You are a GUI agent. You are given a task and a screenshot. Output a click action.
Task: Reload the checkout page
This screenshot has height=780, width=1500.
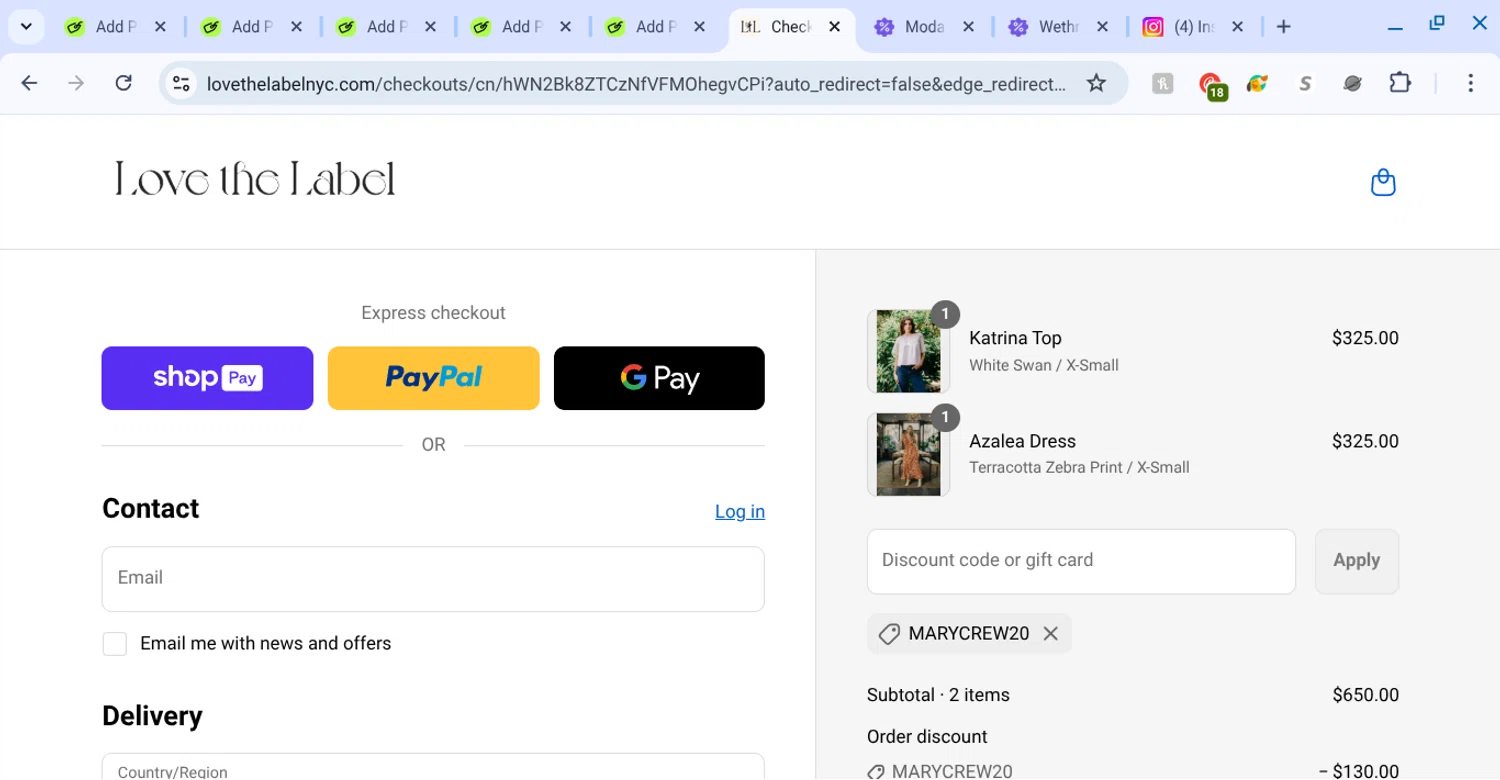pos(123,83)
